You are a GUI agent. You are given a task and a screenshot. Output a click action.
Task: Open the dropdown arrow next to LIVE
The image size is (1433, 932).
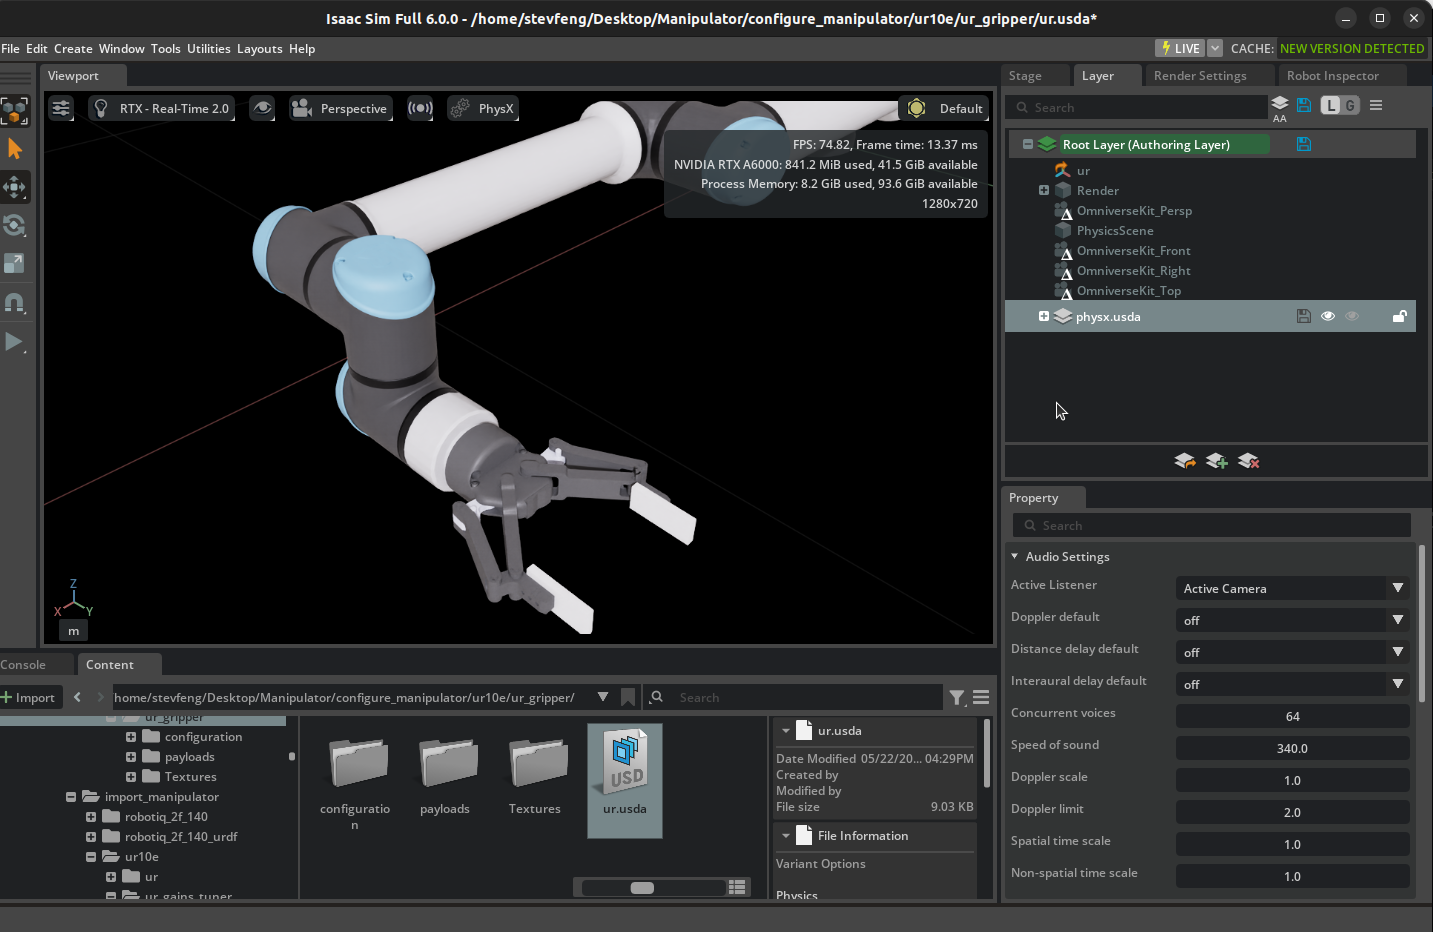pyautogui.click(x=1215, y=48)
